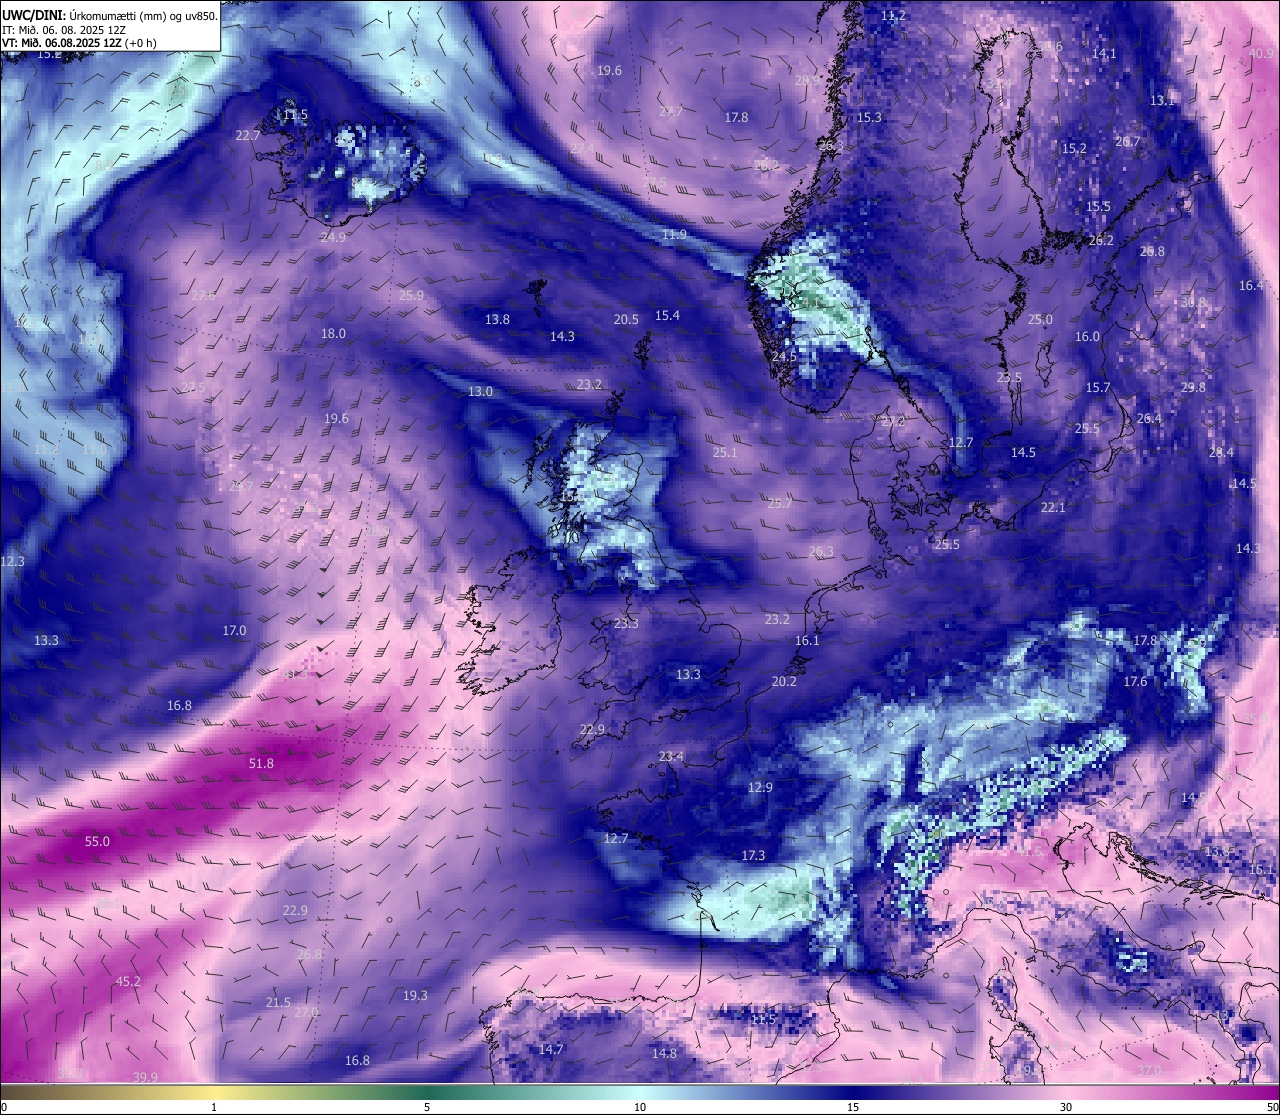Click the 23.4 value on the map
This screenshot has height=1115, width=1280.
(x=671, y=756)
